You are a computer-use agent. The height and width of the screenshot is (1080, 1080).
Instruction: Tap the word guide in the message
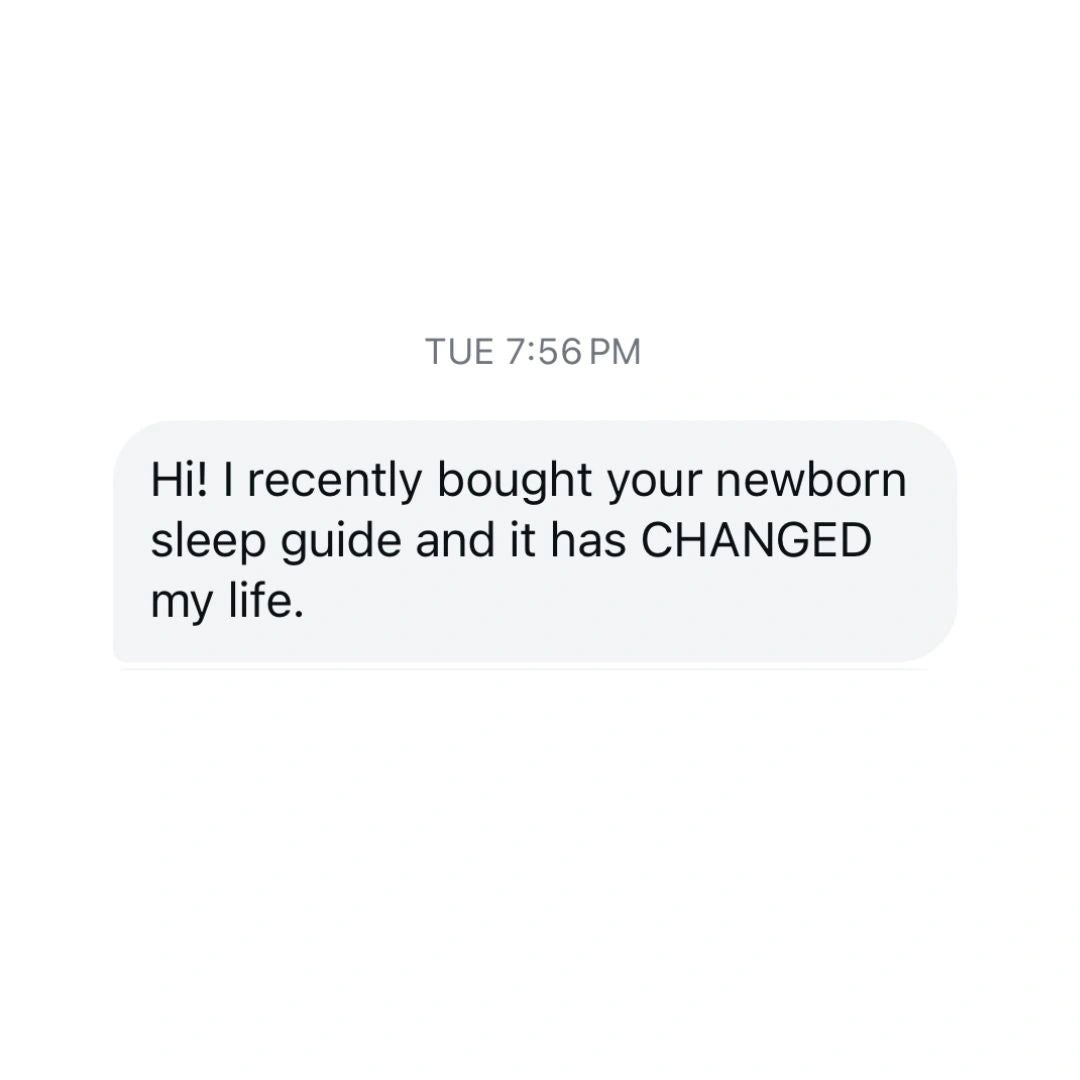(x=341, y=543)
